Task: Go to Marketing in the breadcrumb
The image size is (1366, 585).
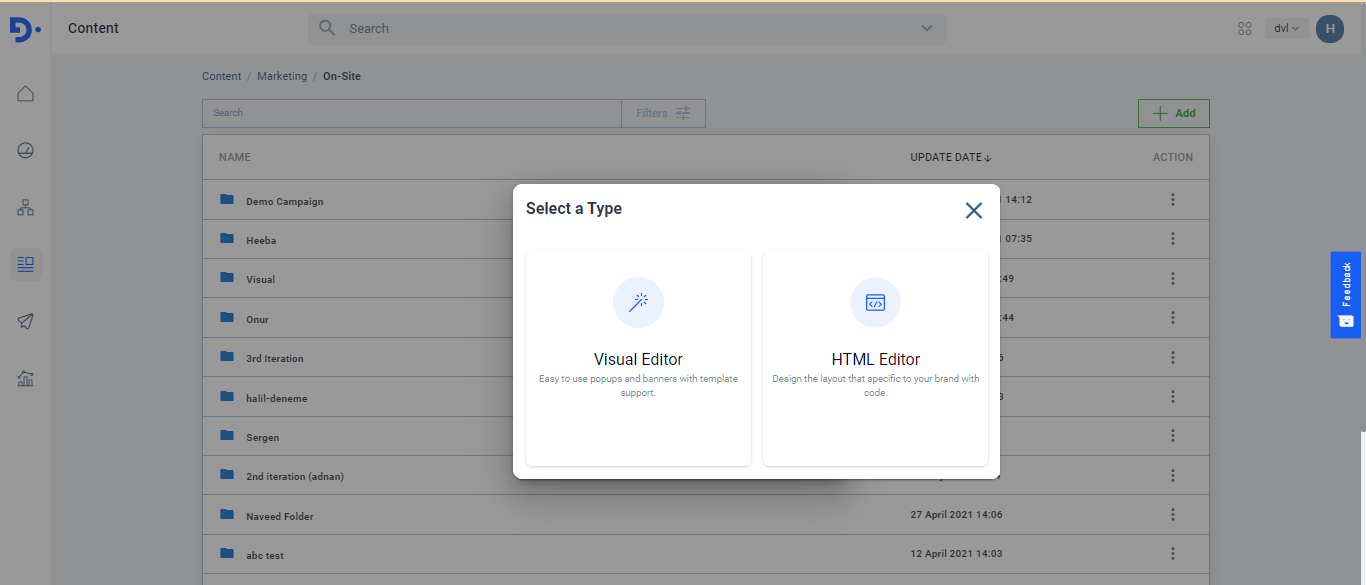Action: pyautogui.click(x=282, y=76)
